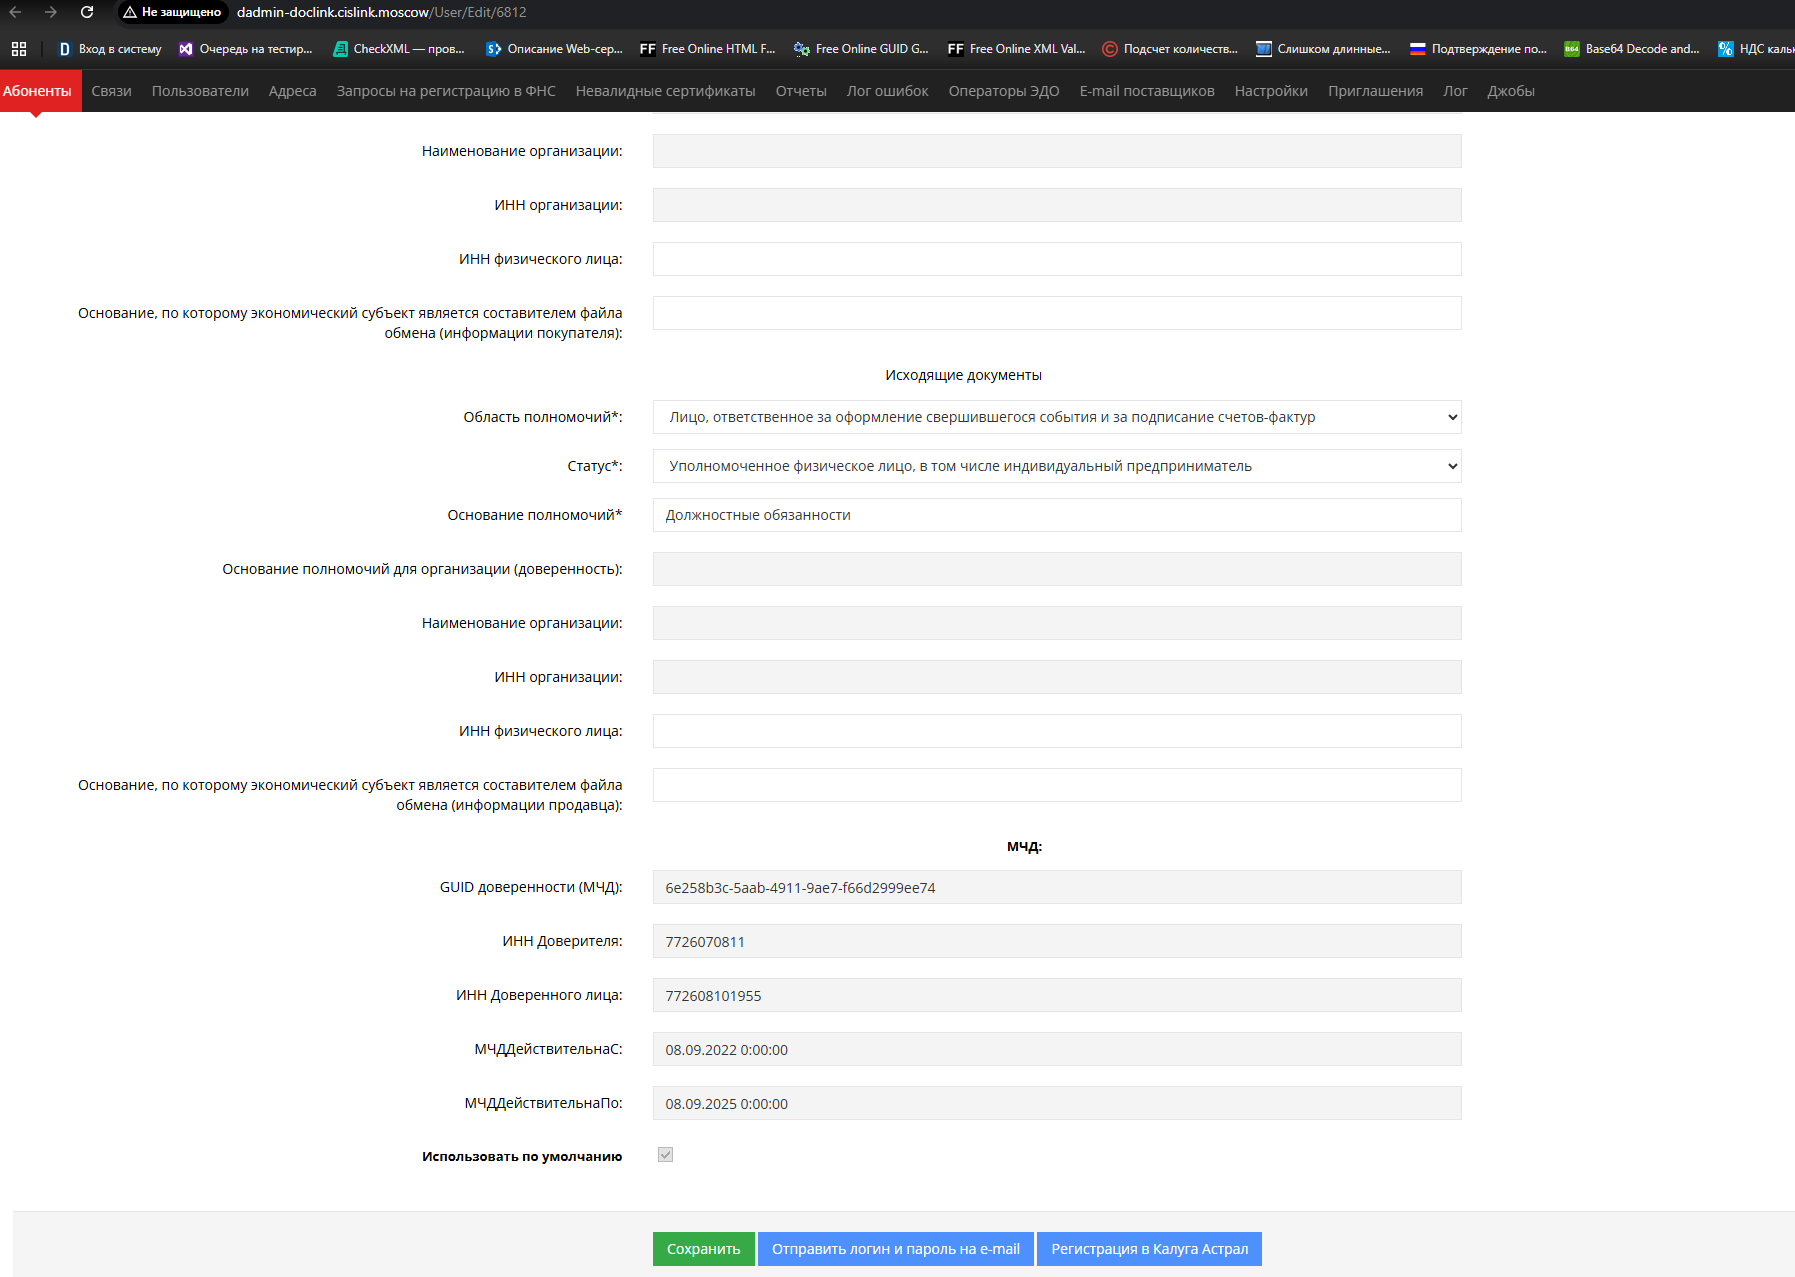
Task: Open the Связи menu item
Action: tap(112, 91)
